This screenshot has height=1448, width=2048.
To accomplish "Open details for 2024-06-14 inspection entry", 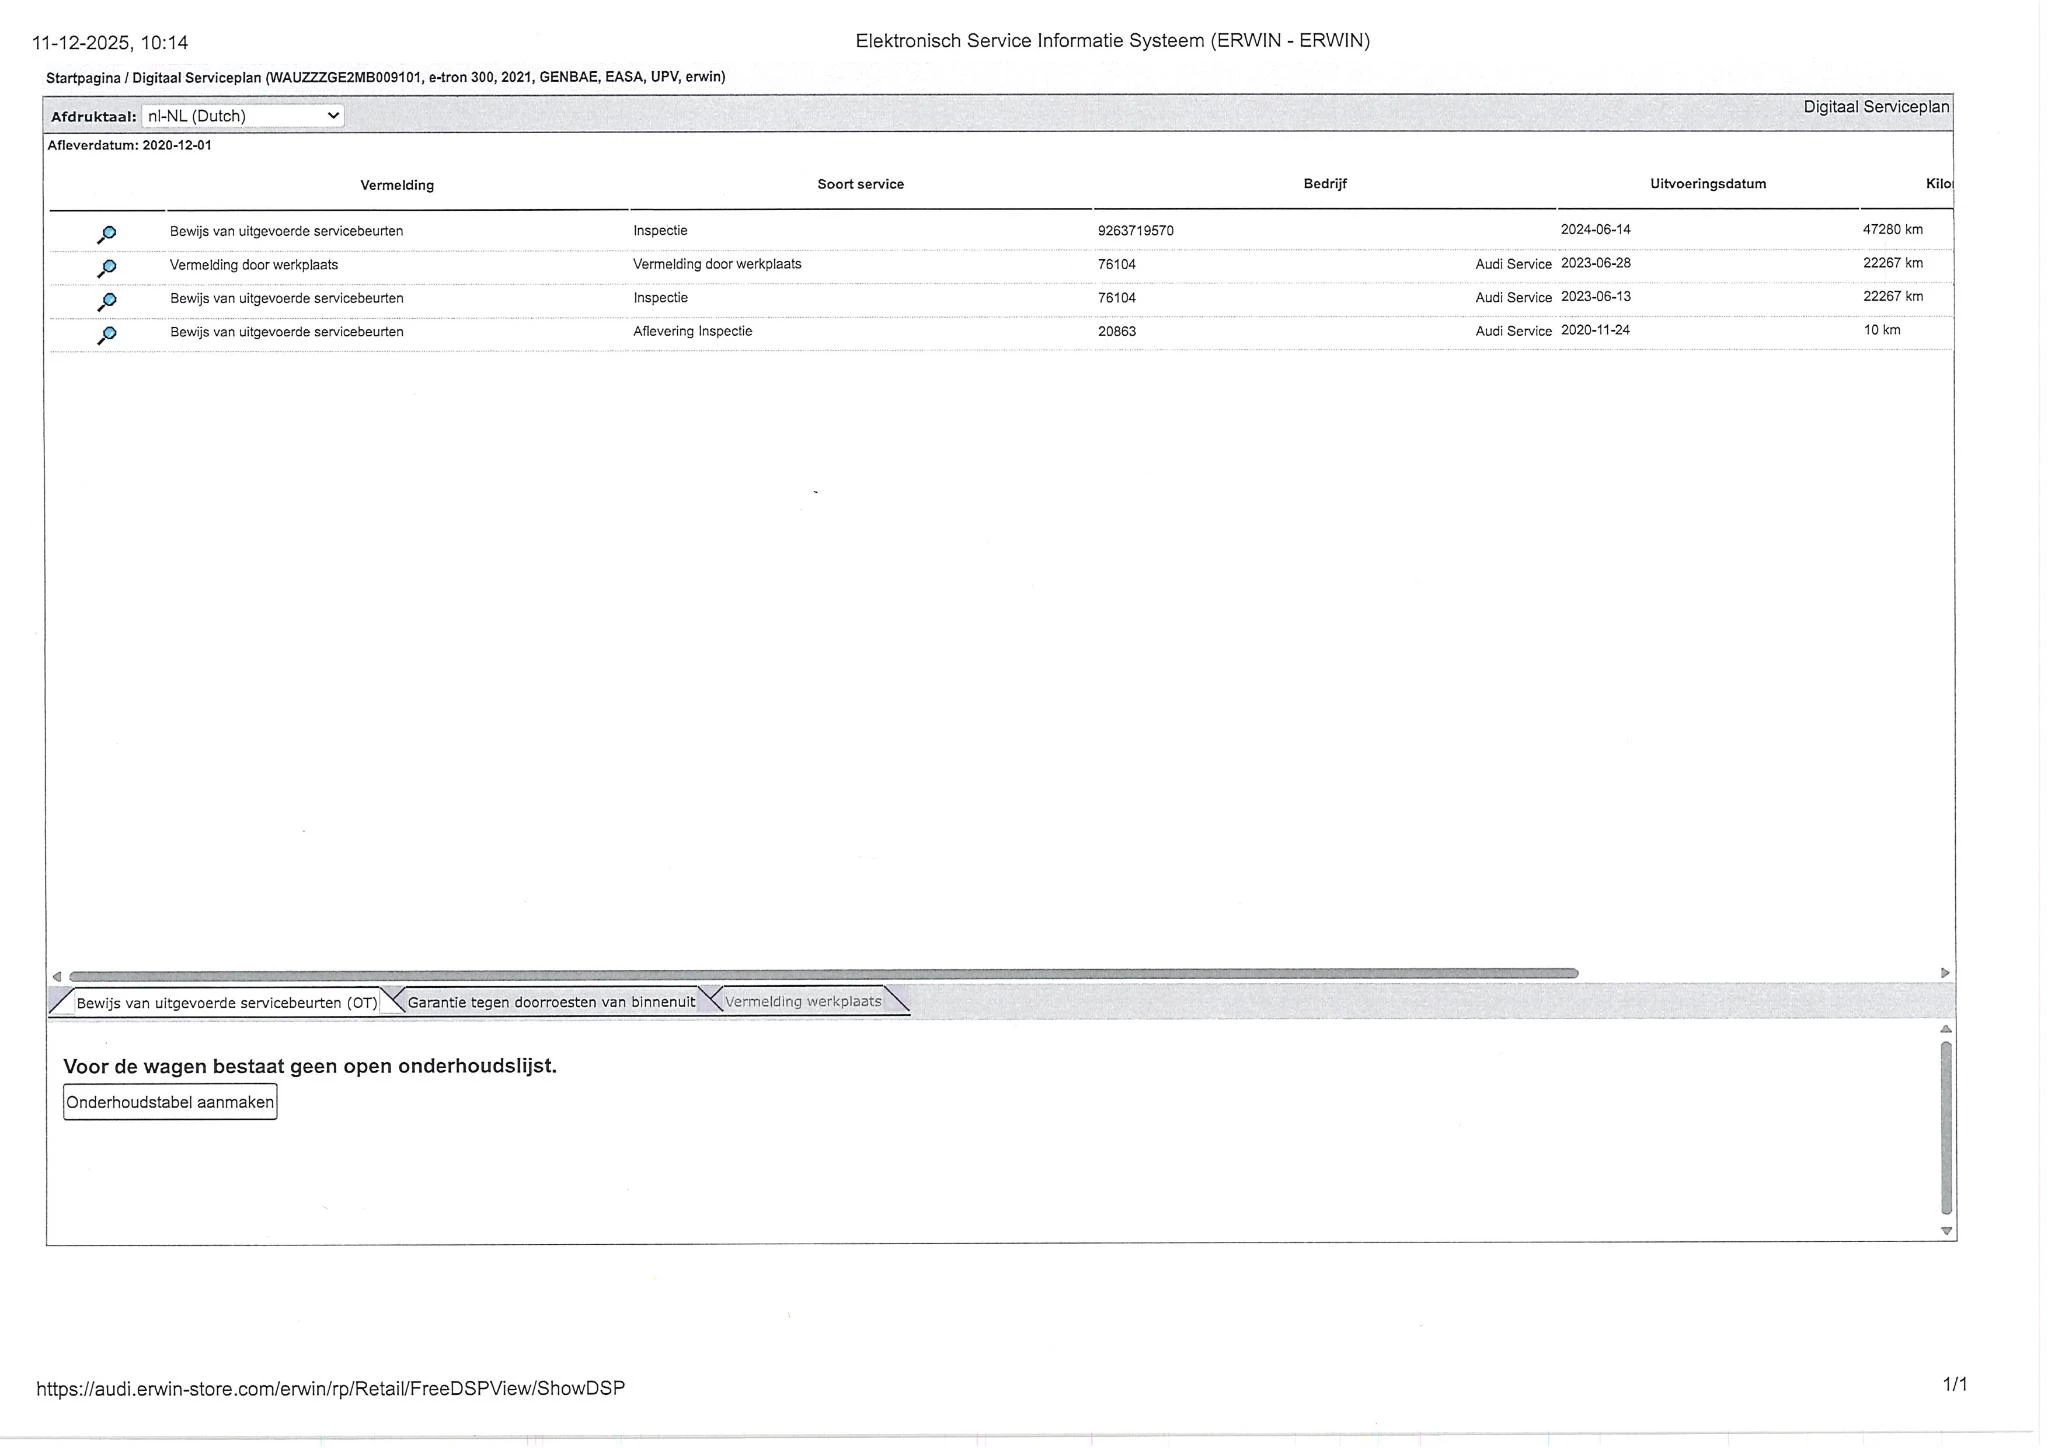I will 106,235.
